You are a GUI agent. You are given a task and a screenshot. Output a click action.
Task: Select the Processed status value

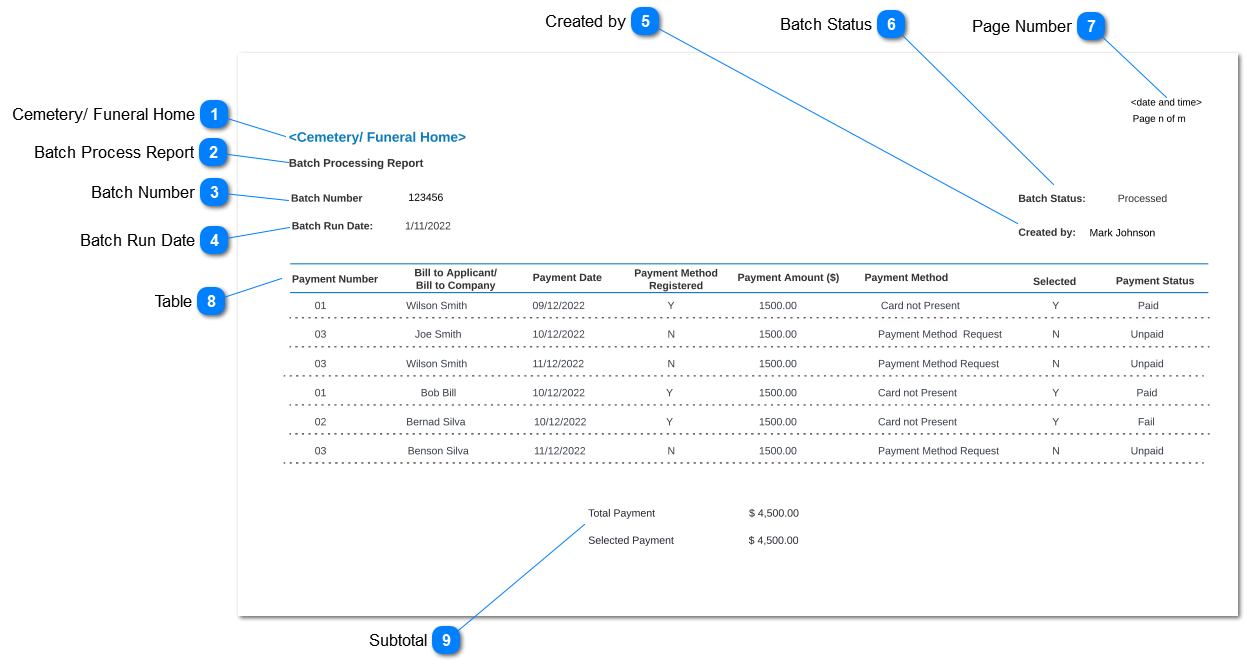[1142, 198]
